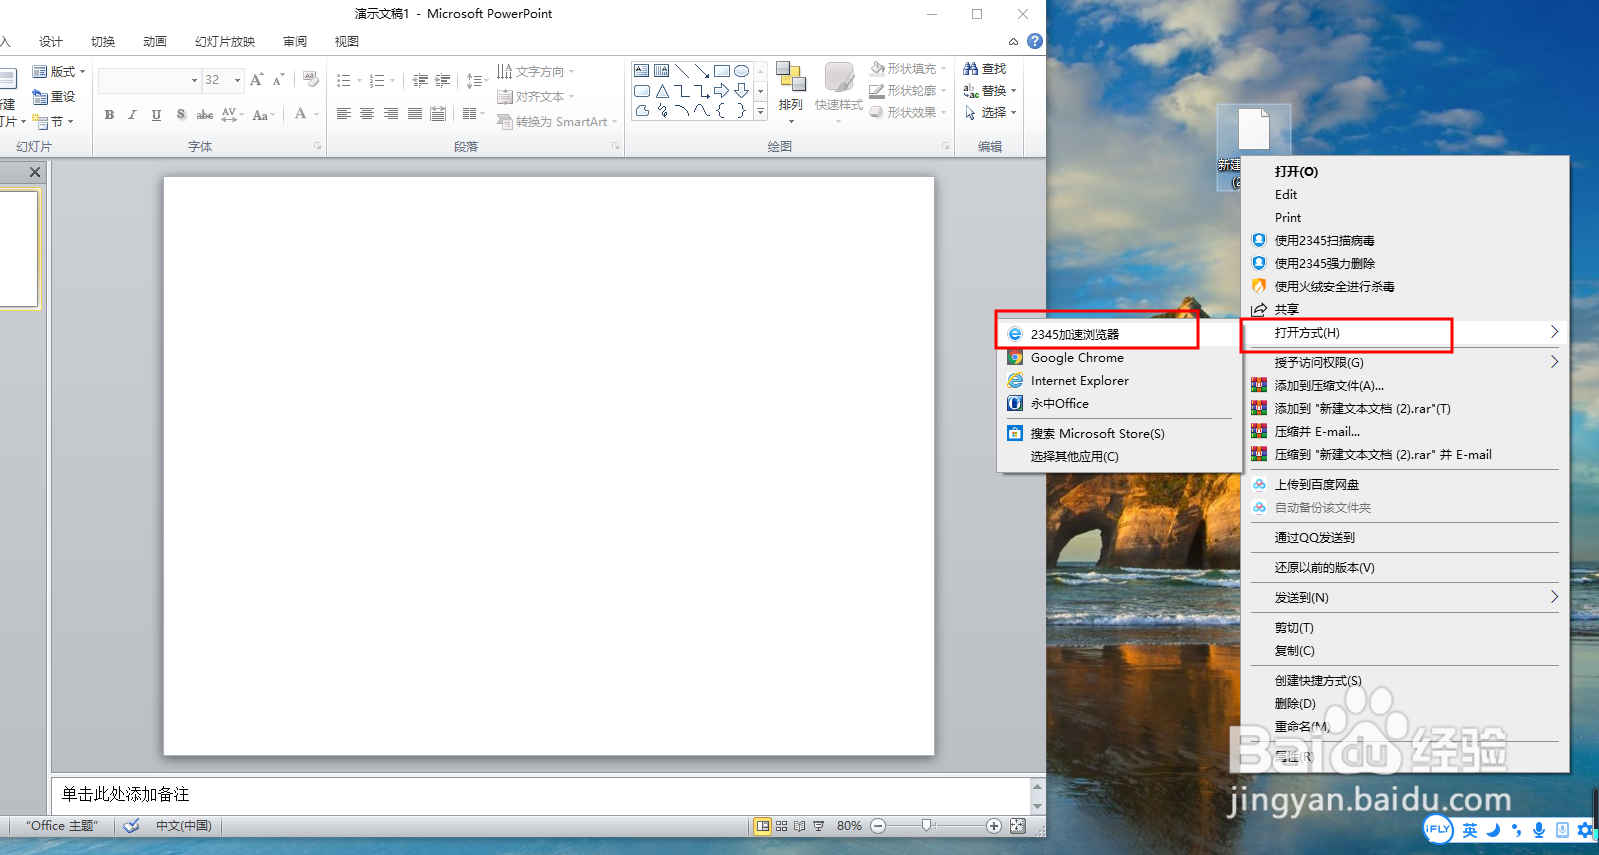The height and width of the screenshot is (855, 1599).
Task: Clear all formatting with eraser icon
Action: tap(311, 79)
